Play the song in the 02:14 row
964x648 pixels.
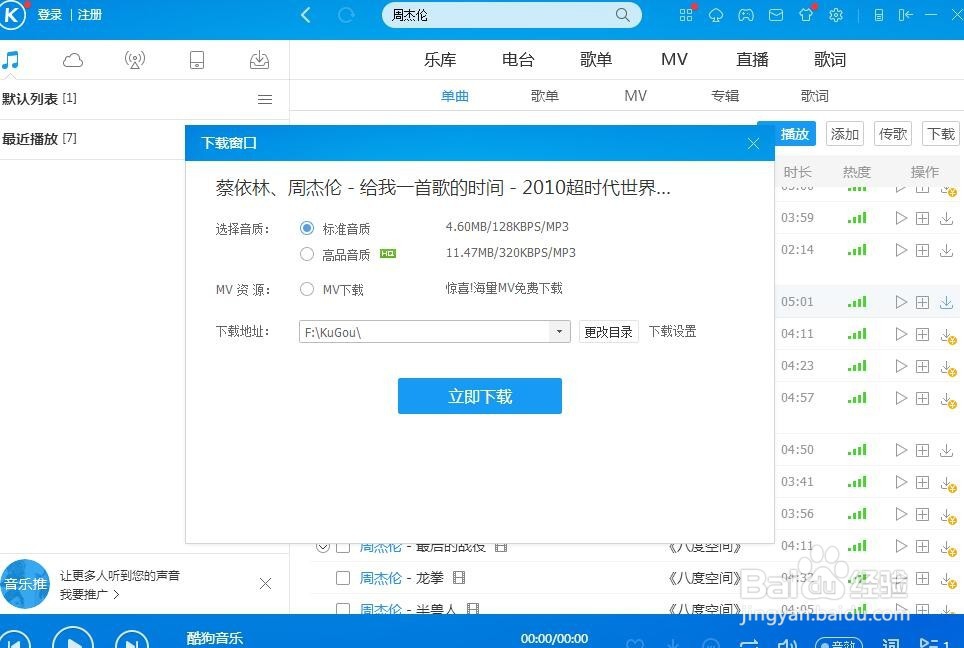tap(901, 250)
